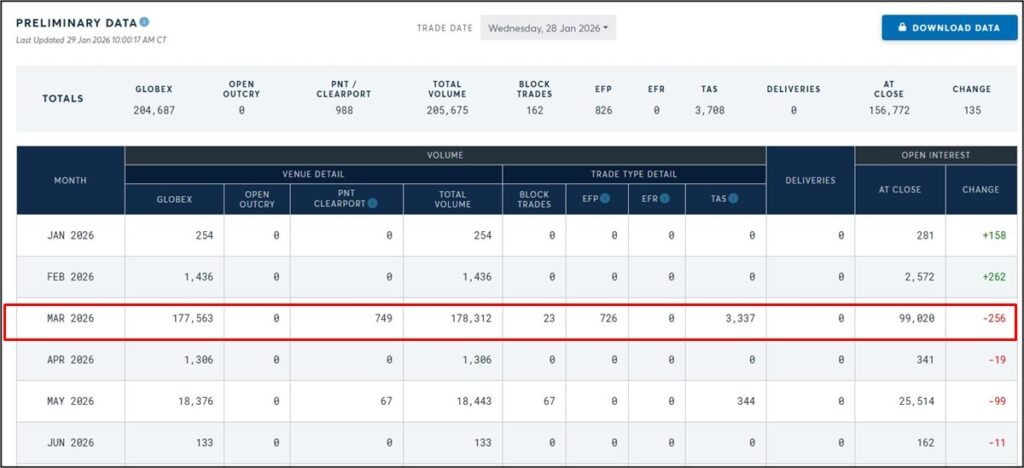Click the Month column header
Screen dimensions: 1024x468
(x=70, y=180)
